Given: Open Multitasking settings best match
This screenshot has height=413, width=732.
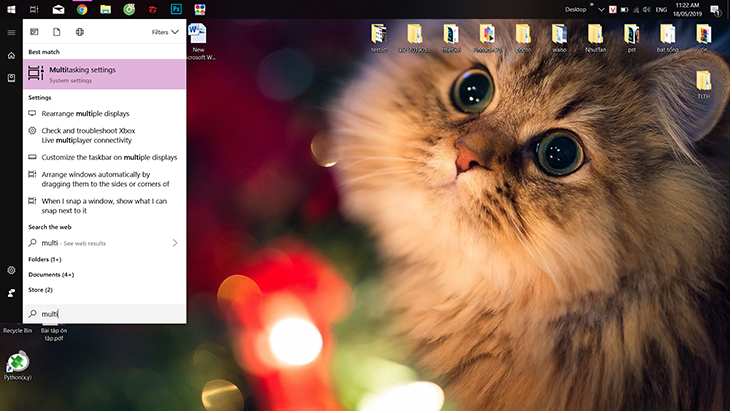Looking at the screenshot, I should point(105,74).
